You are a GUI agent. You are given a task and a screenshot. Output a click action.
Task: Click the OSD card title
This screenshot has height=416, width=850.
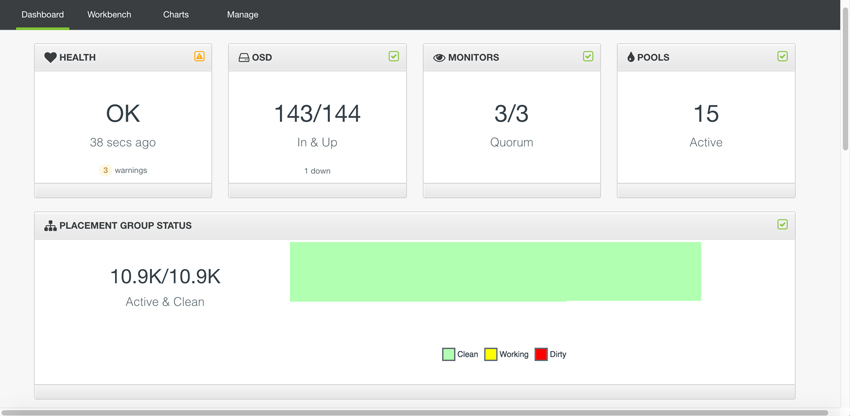(x=262, y=57)
